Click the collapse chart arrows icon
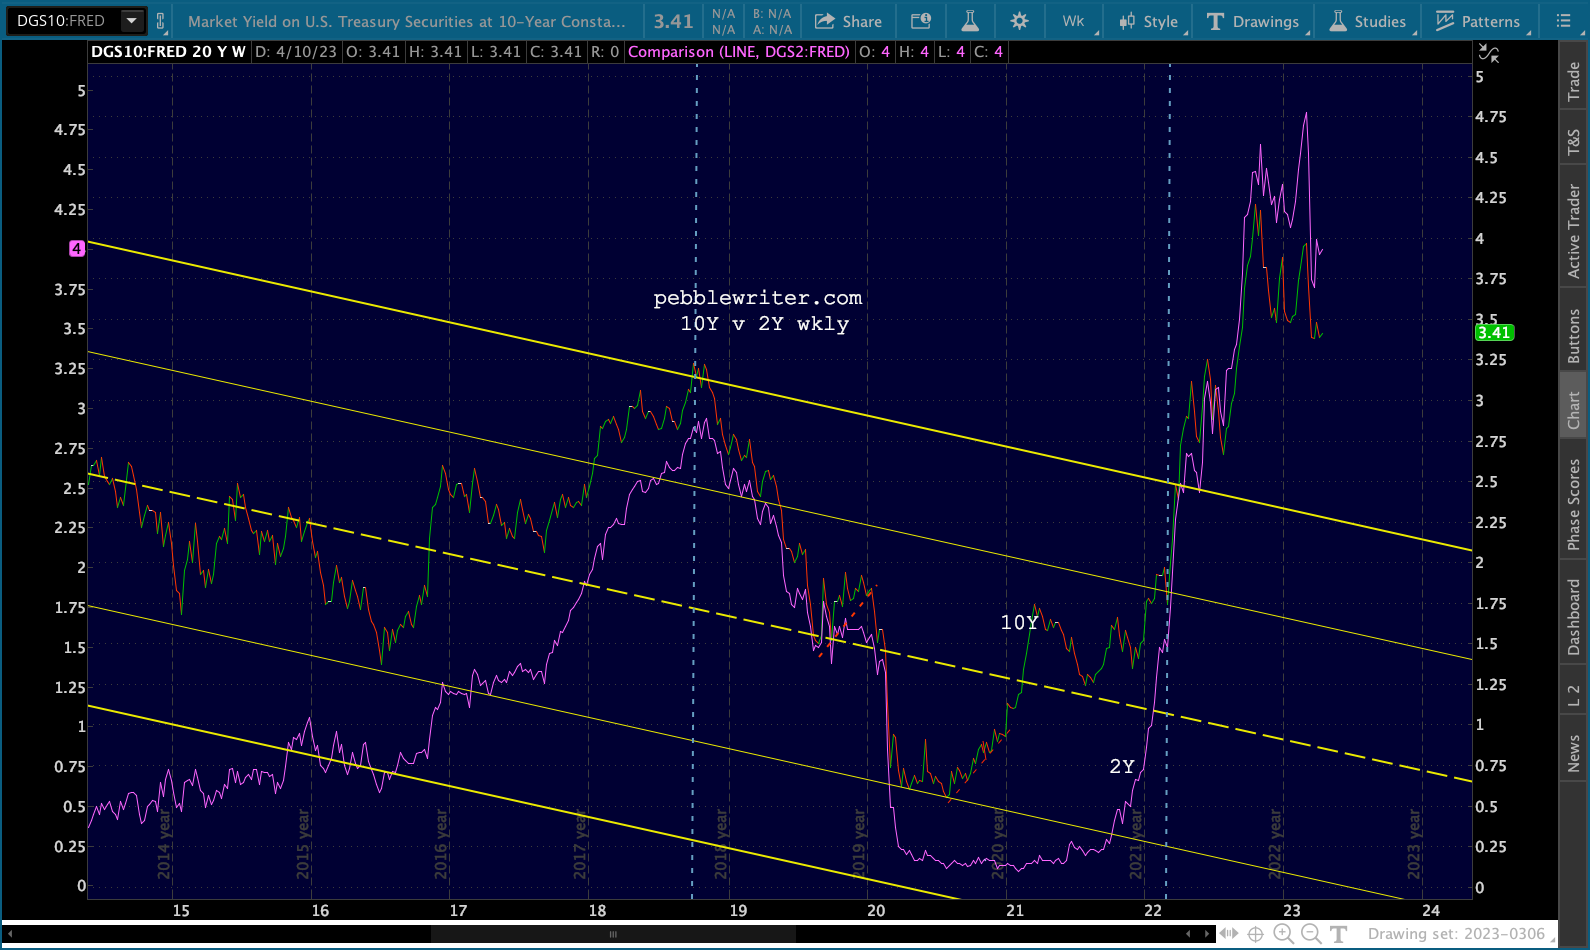This screenshot has height=950, width=1590. coord(1490,53)
